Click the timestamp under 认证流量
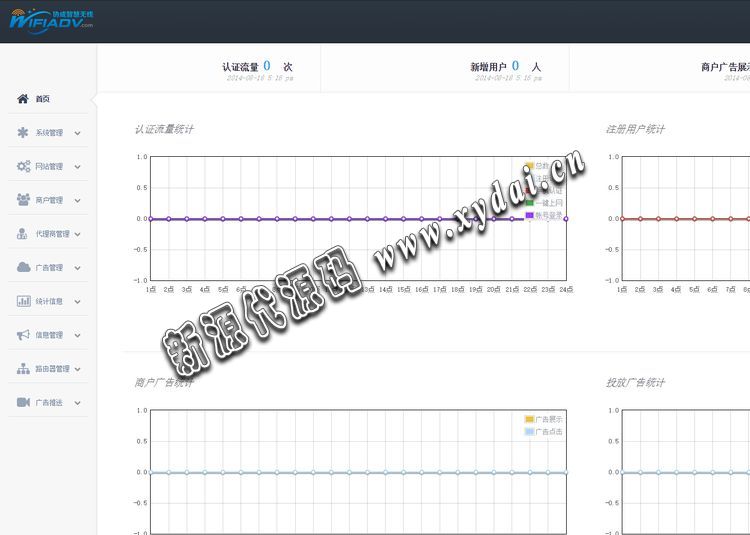Viewport: 750px width, 535px height. 260,78
